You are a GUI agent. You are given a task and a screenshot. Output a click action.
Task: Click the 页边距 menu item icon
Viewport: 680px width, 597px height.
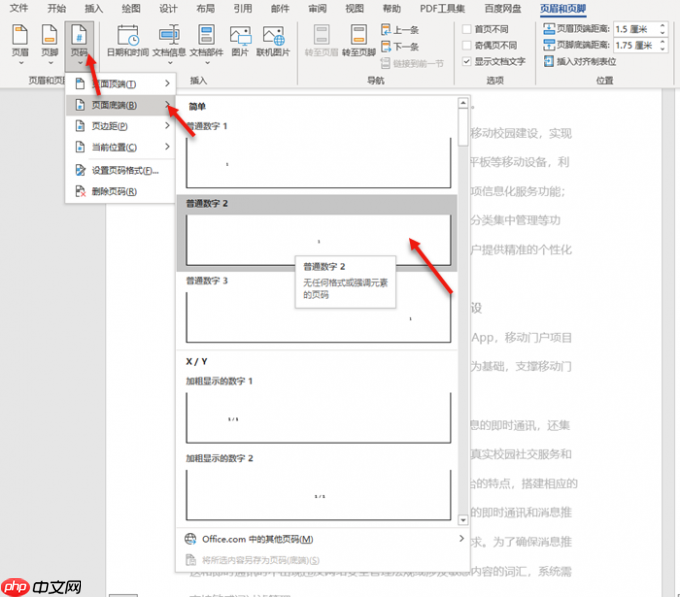point(80,126)
